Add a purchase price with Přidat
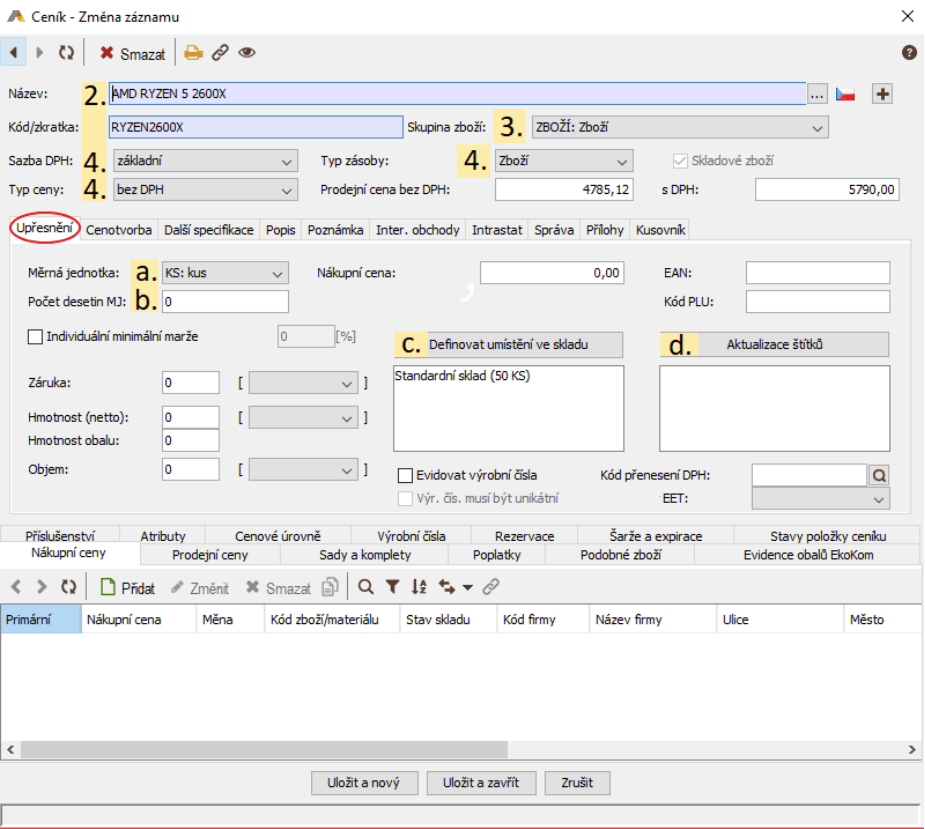This screenshot has width=925, height=829. pos(127,587)
